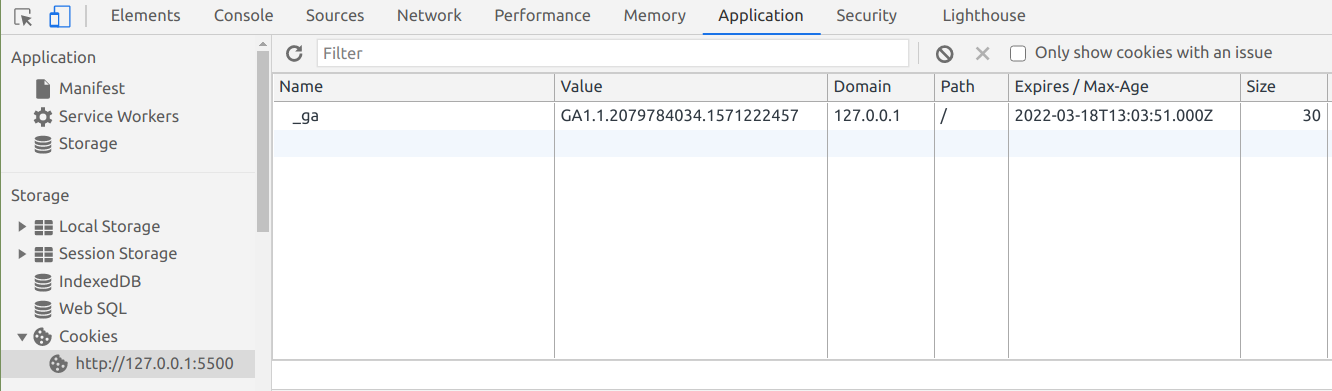Delete selected cookie with the X icon
1332x391 pixels.
[982, 54]
